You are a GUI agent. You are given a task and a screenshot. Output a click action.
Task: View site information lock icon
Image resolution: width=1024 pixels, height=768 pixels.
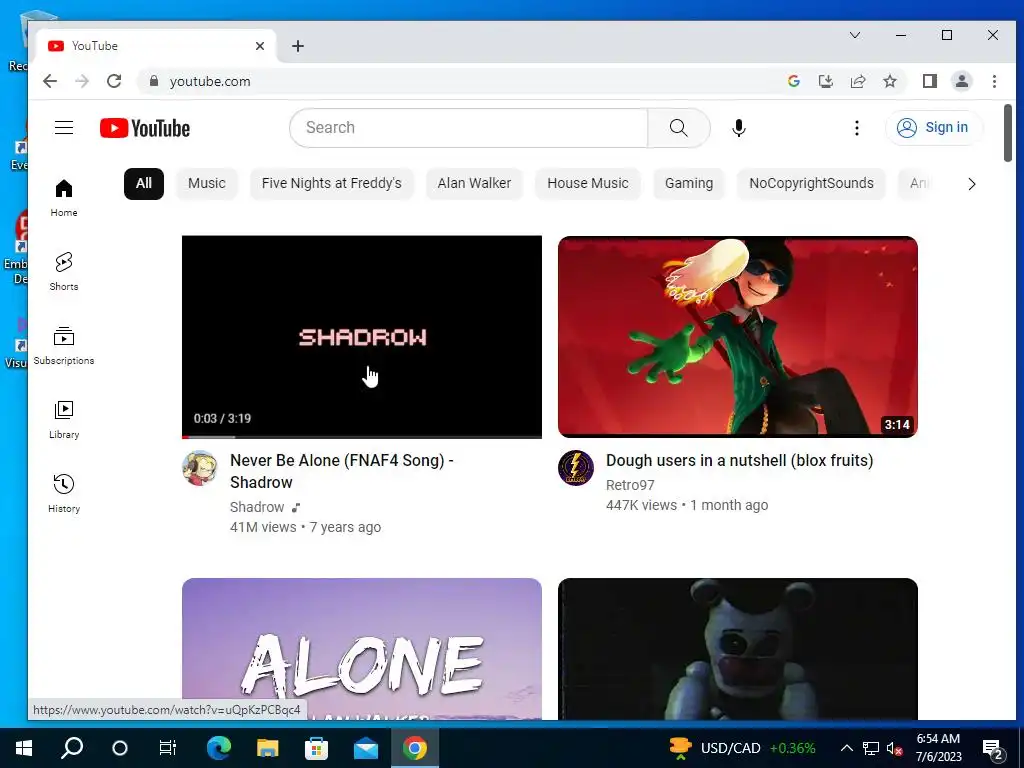[154, 81]
